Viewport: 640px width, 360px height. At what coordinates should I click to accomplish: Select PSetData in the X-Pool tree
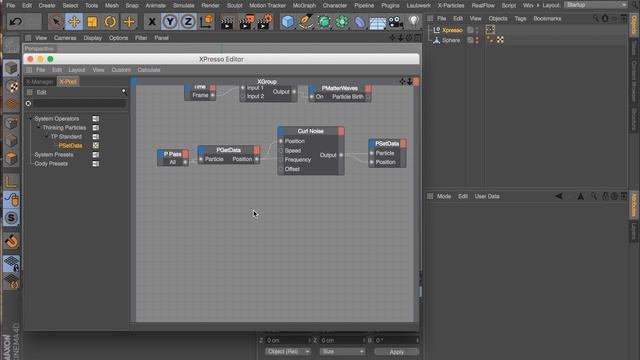point(70,146)
